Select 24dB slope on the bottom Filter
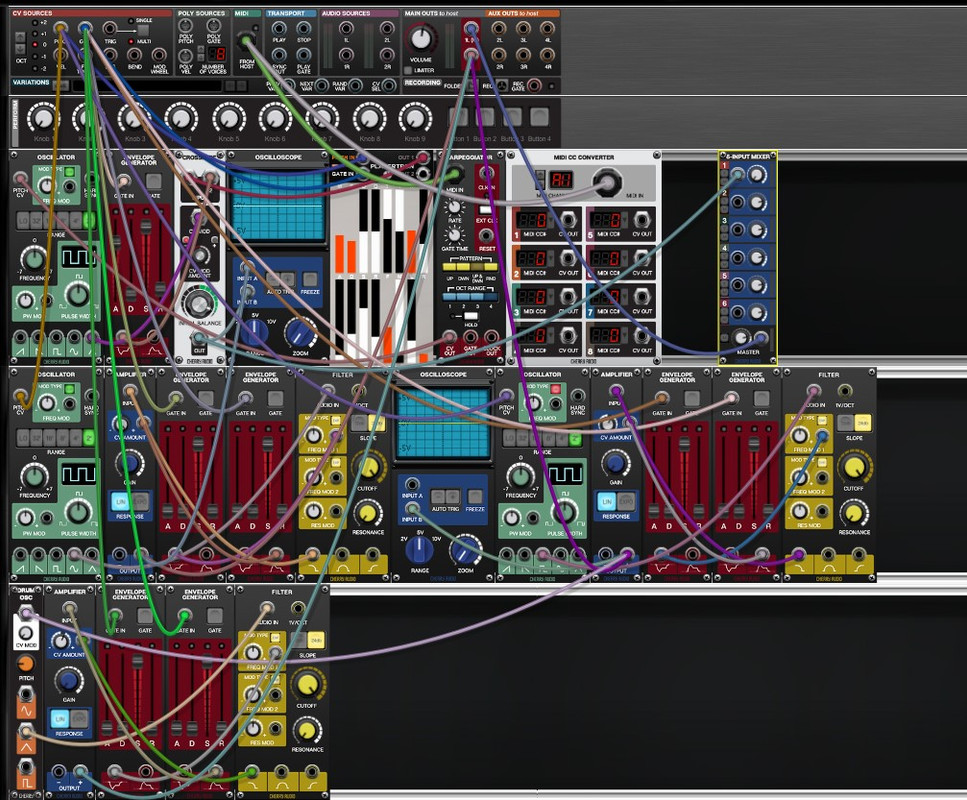 pyautogui.click(x=315, y=640)
